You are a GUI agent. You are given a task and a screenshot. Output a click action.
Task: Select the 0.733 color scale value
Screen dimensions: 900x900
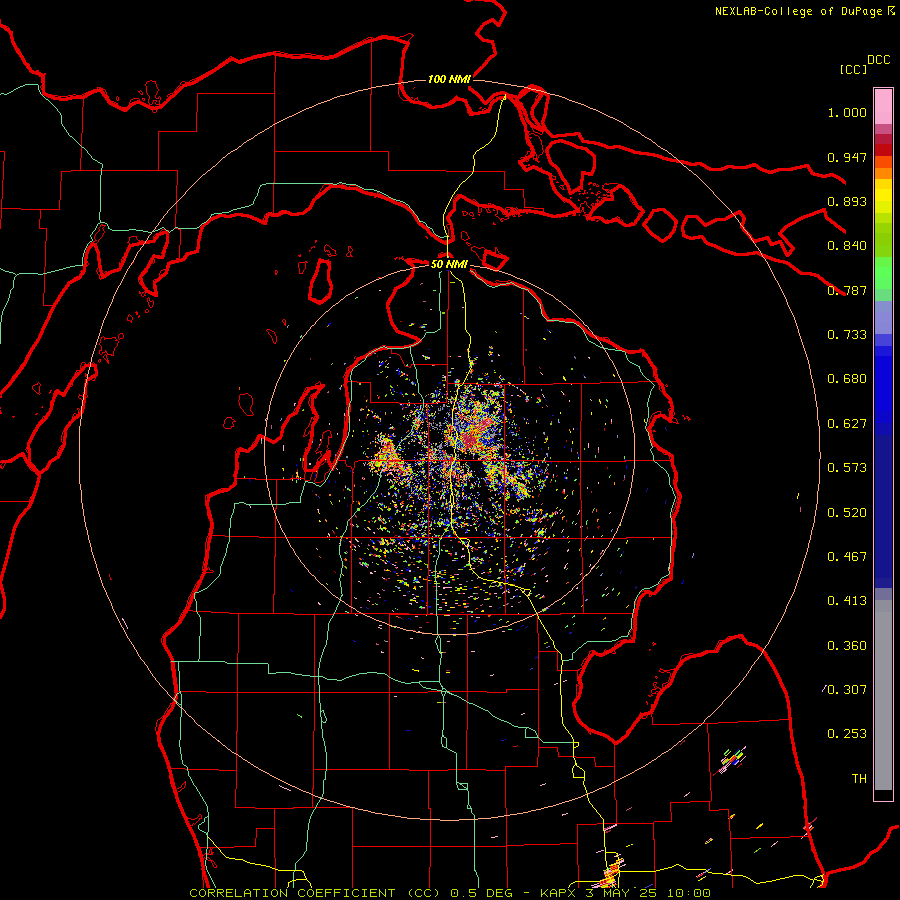coord(847,335)
